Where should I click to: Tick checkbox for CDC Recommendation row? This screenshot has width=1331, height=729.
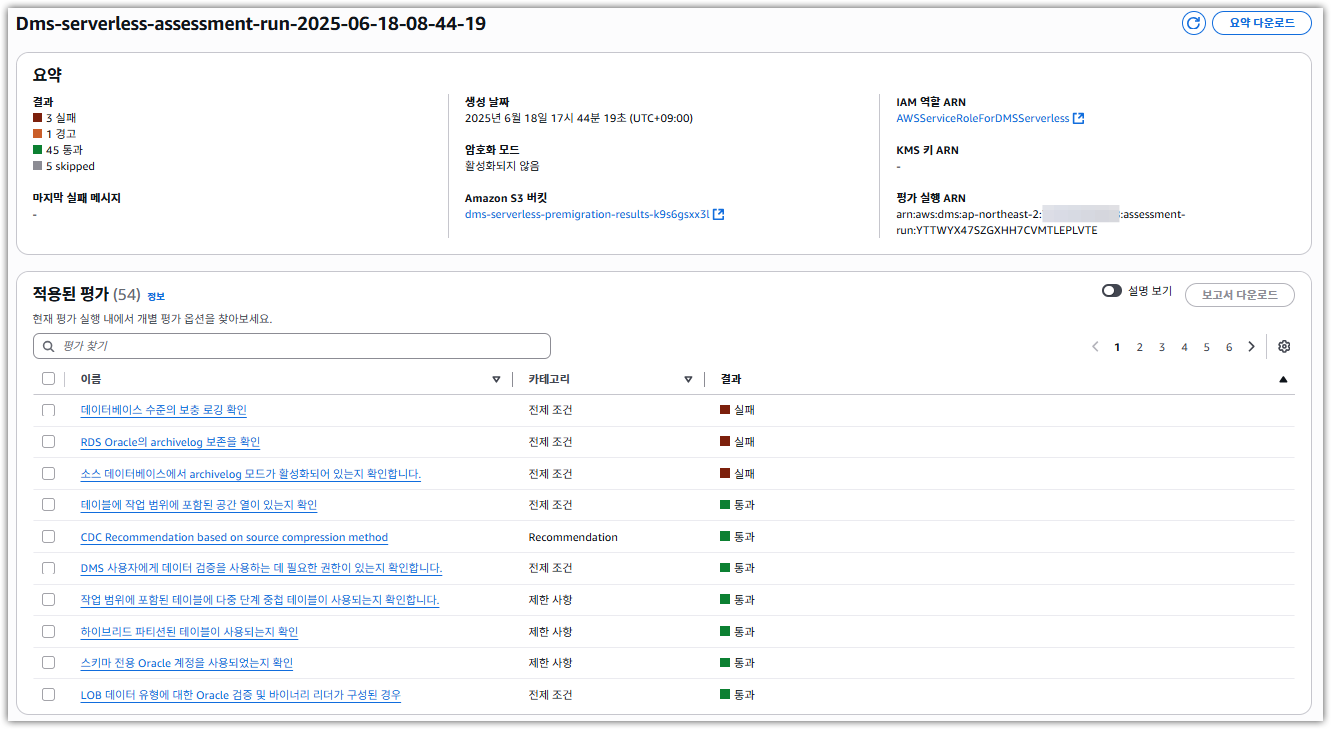pyautogui.click(x=49, y=537)
